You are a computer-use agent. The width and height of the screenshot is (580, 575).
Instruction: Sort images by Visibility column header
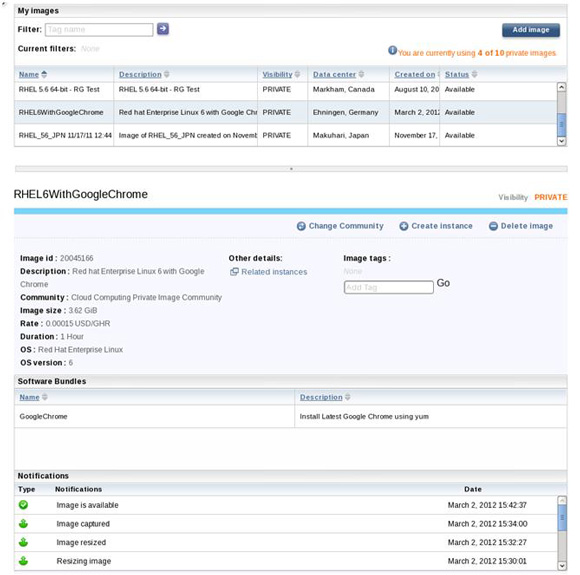pyautogui.click(x=277, y=74)
